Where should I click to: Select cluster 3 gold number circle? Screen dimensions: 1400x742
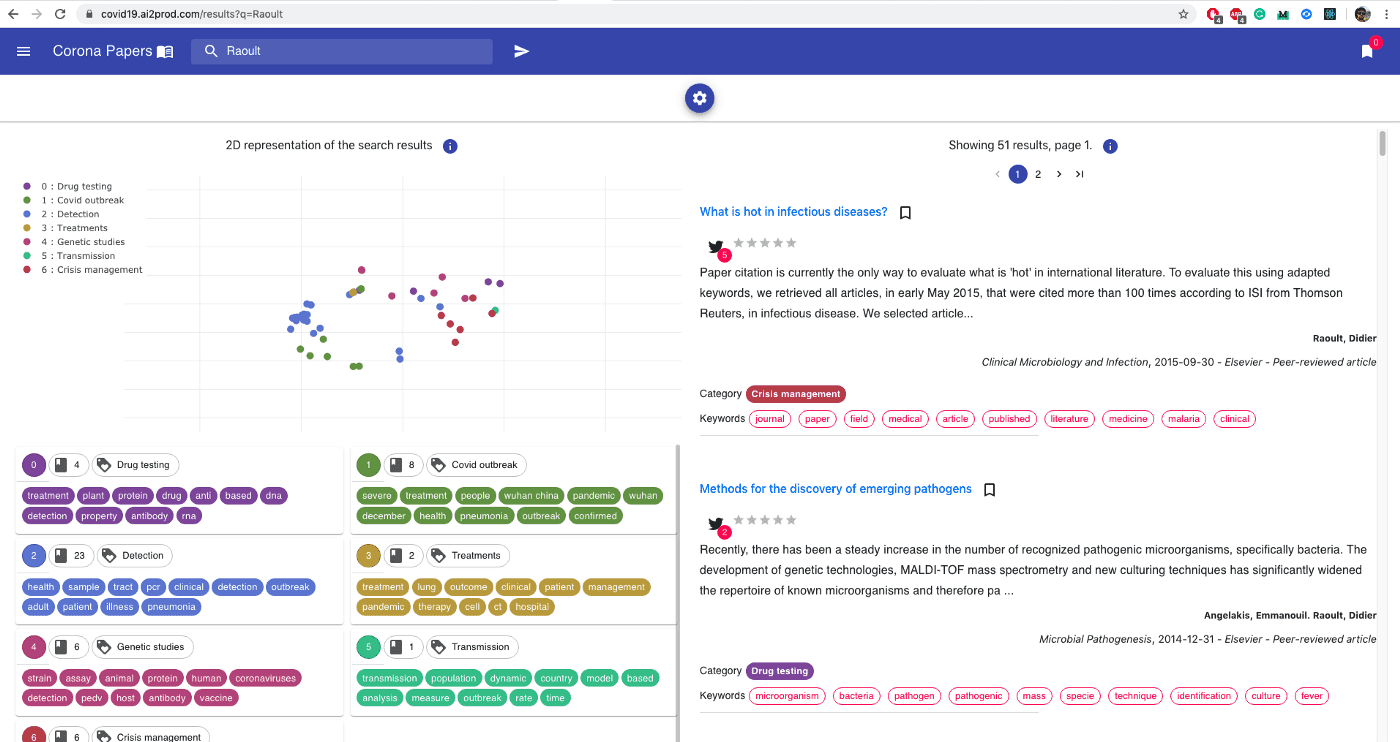point(368,556)
